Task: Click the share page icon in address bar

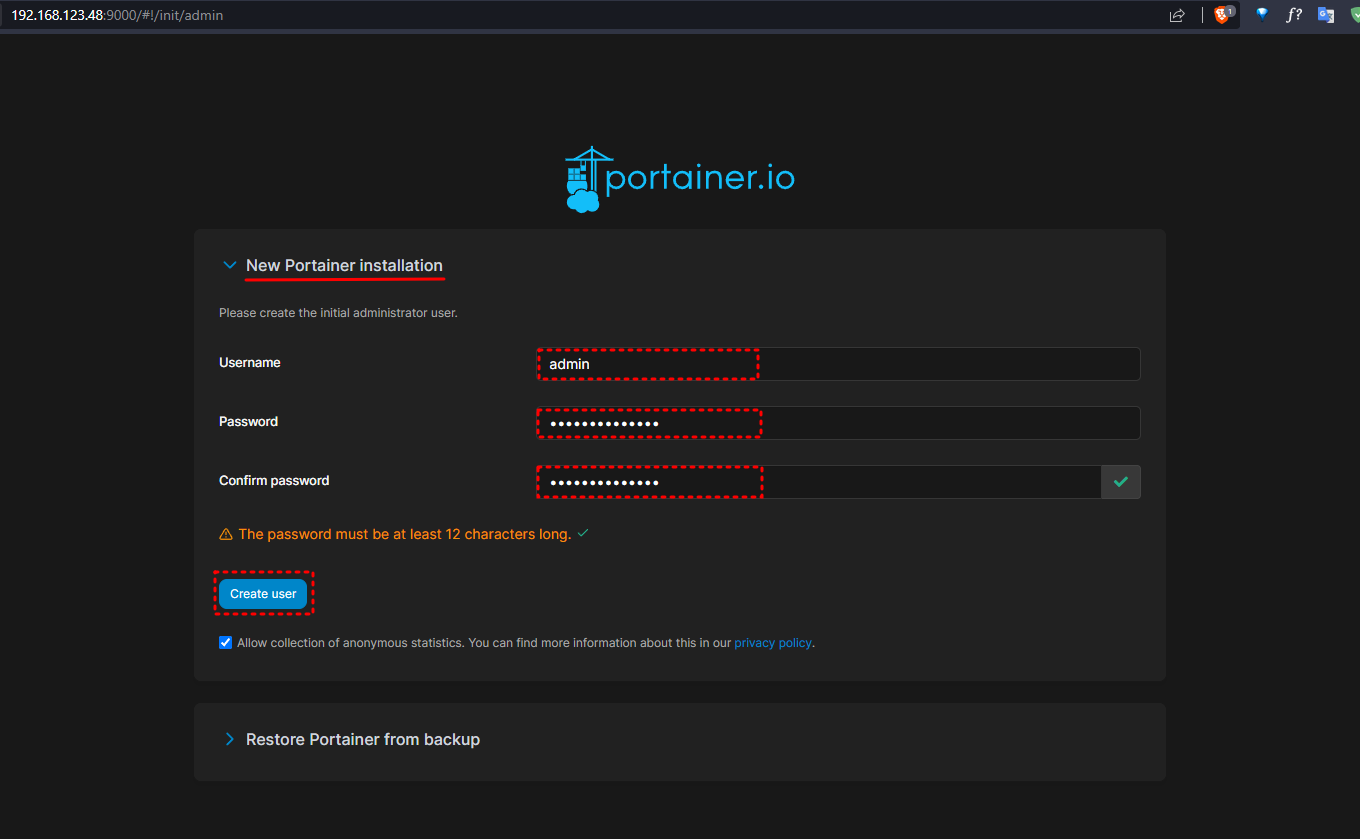Action: (x=1177, y=15)
